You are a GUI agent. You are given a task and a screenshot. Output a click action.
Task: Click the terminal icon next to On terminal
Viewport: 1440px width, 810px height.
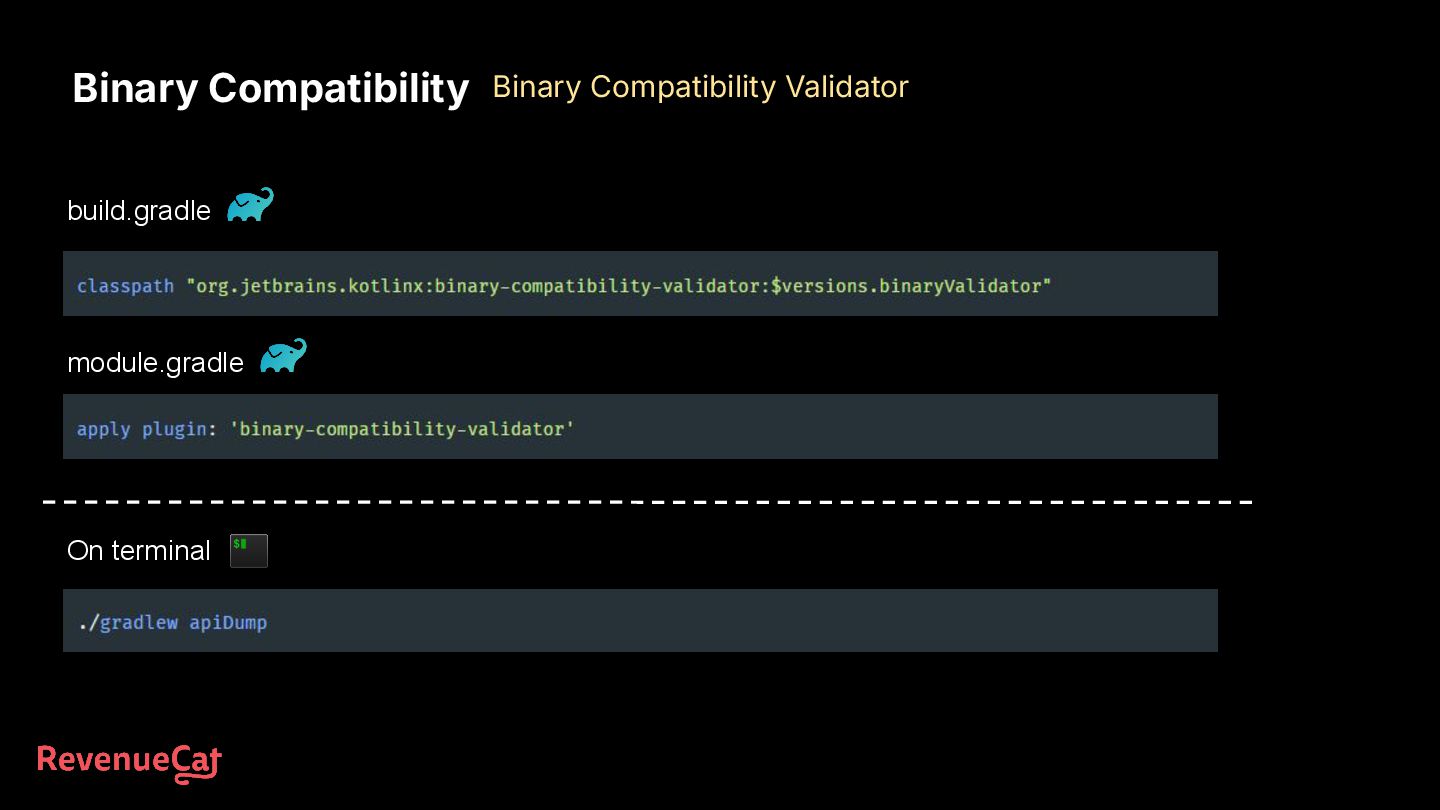[x=249, y=551]
